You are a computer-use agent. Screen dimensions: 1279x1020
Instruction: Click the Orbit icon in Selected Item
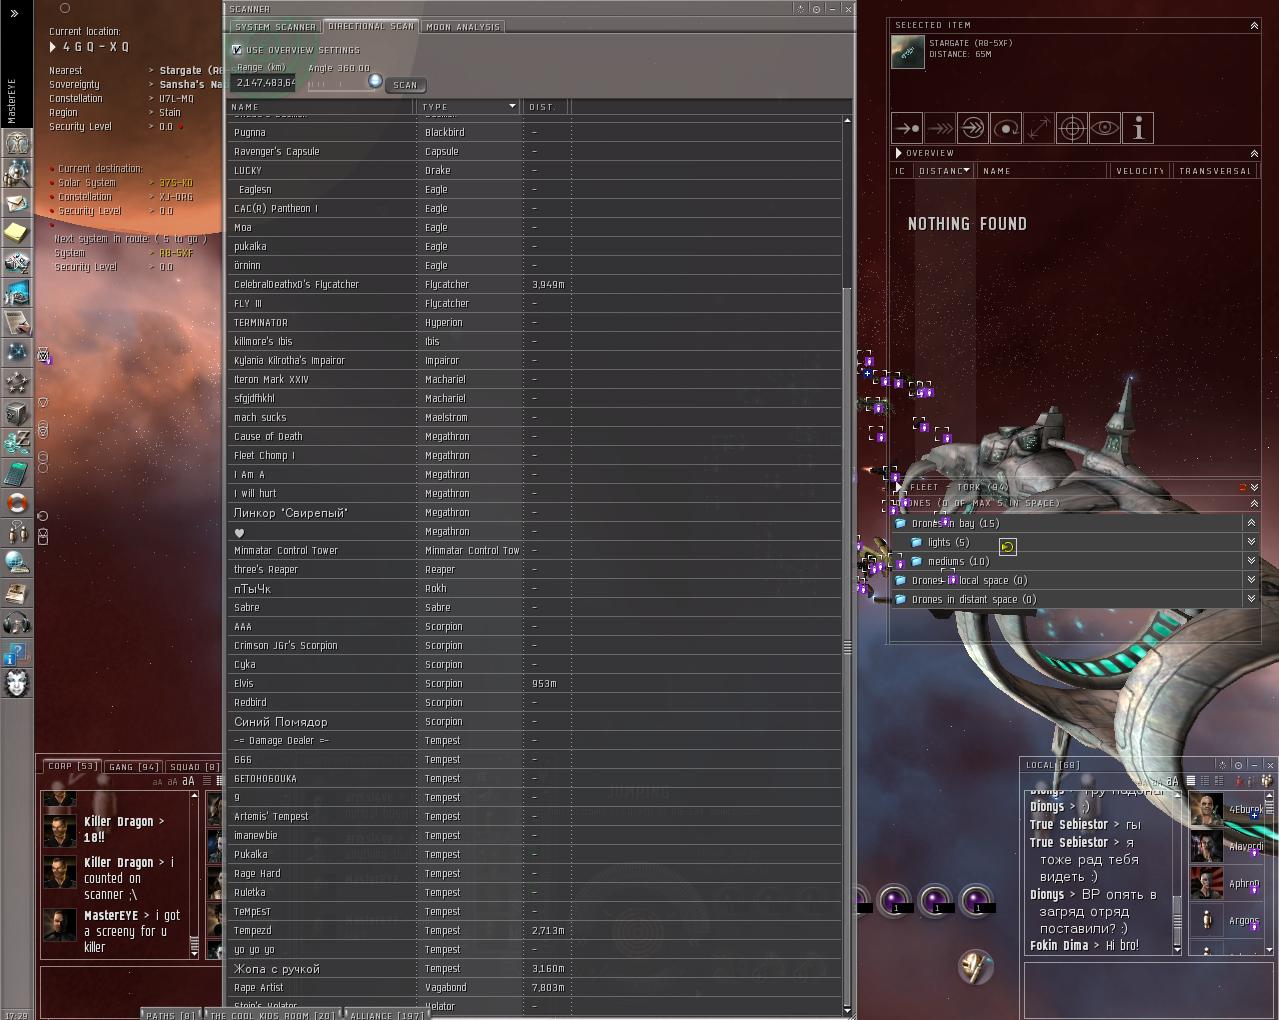1006,128
